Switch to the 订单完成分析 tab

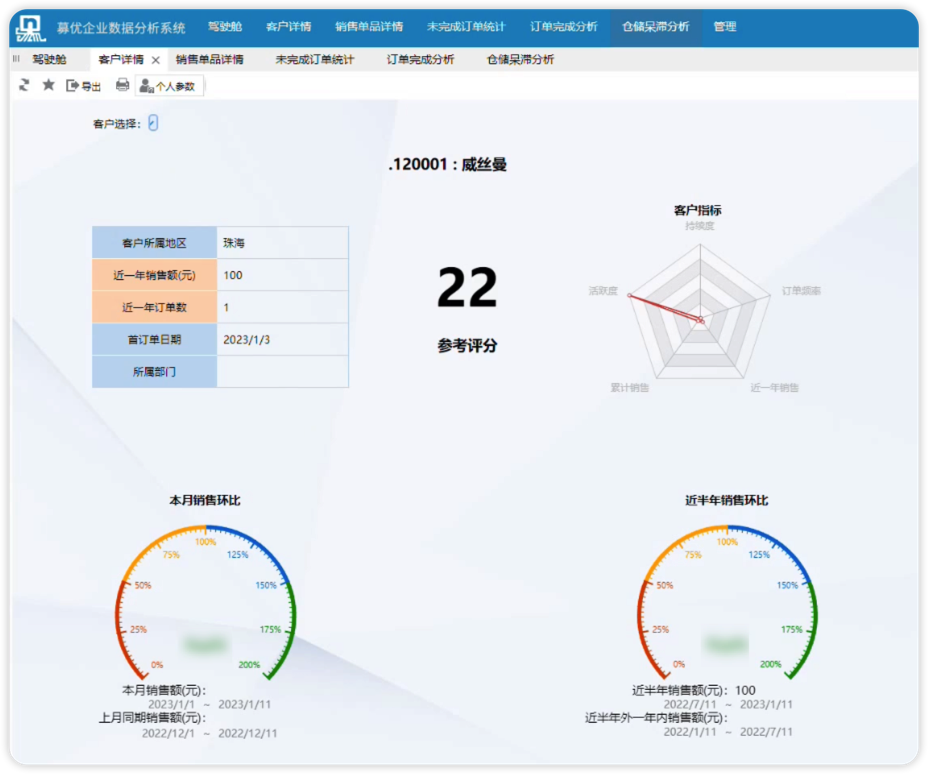421,60
